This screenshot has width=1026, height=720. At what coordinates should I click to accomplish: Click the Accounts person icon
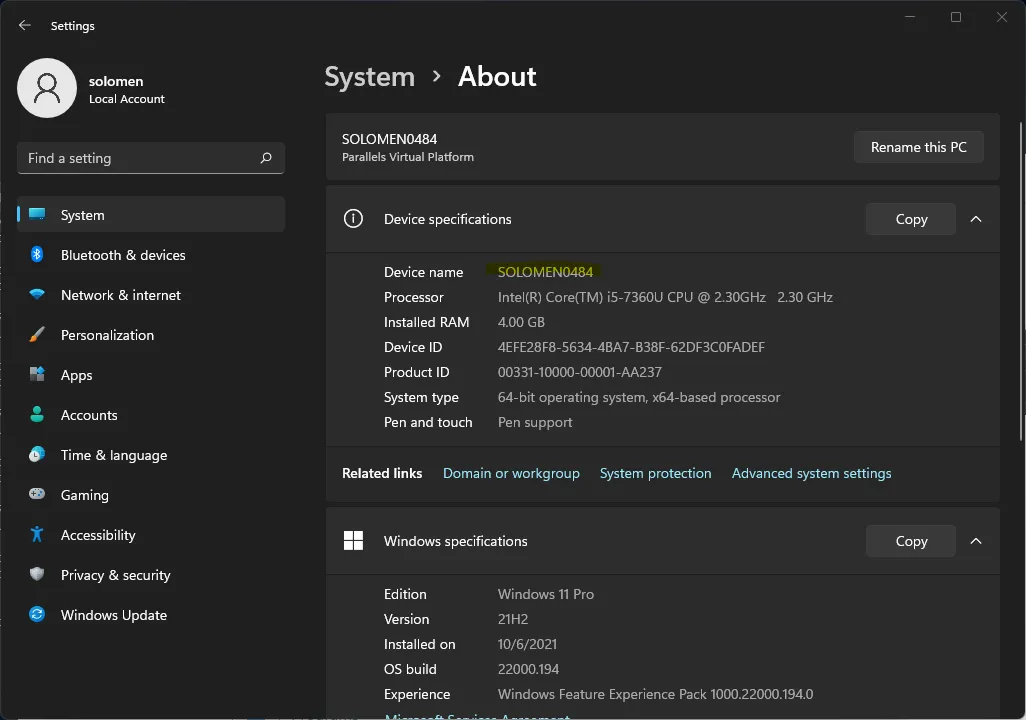coord(37,414)
